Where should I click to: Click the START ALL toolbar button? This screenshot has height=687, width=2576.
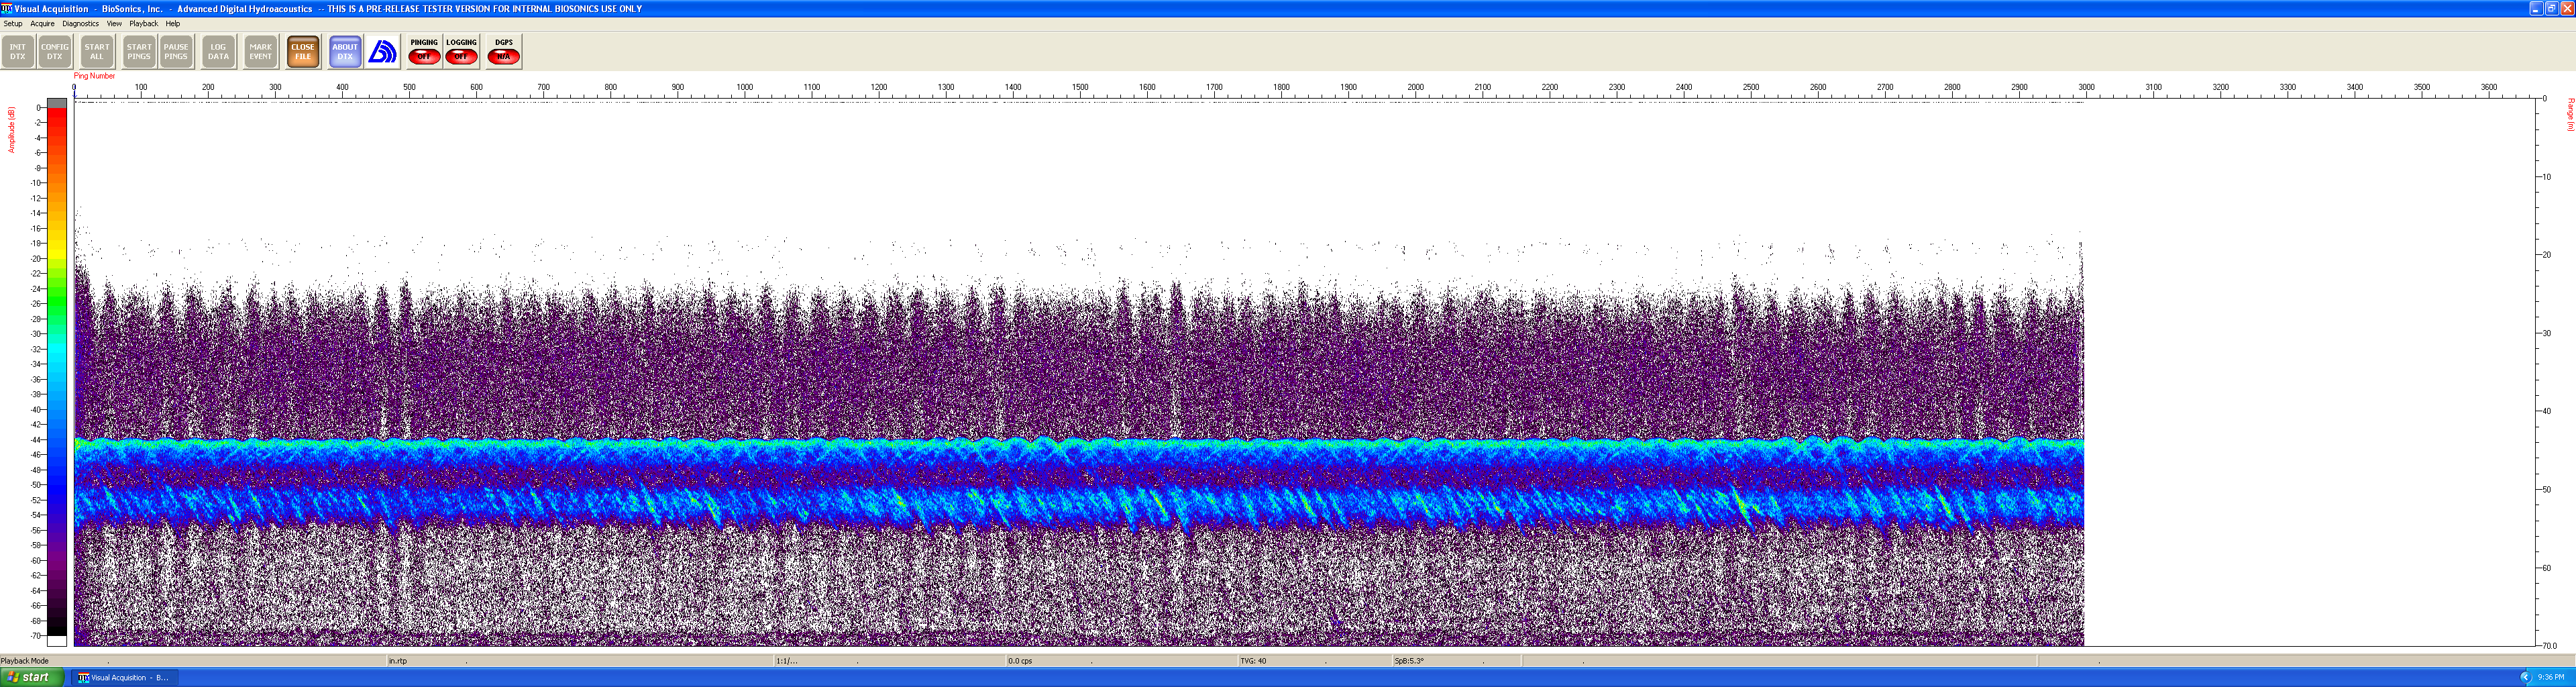coord(97,52)
